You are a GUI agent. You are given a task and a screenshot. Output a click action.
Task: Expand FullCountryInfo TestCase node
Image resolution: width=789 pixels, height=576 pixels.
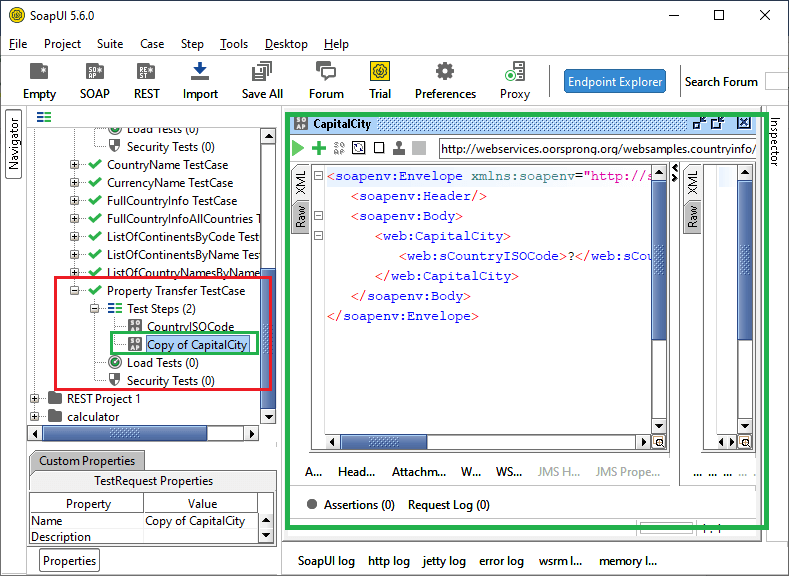tap(74, 201)
